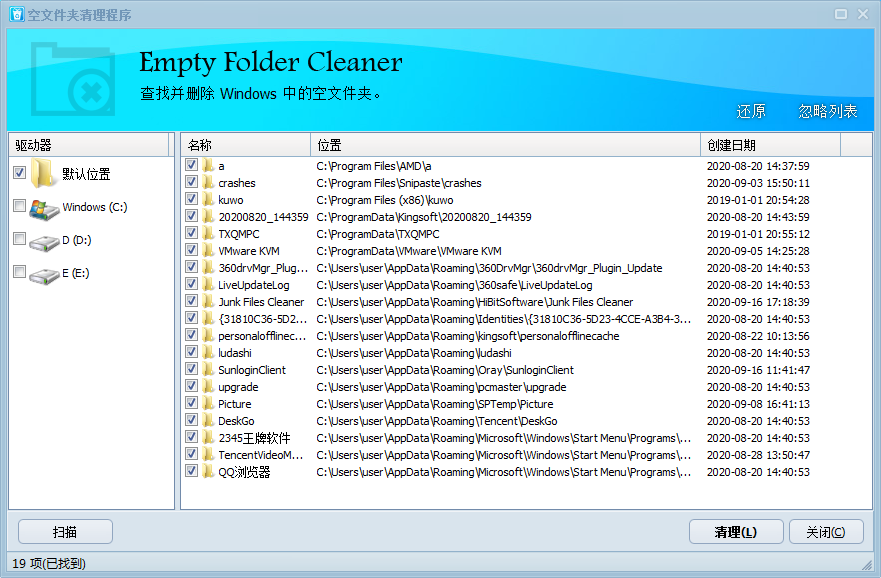Click the '19 项(已找到)' status text
The width and height of the screenshot is (881, 578).
pos(49,563)
